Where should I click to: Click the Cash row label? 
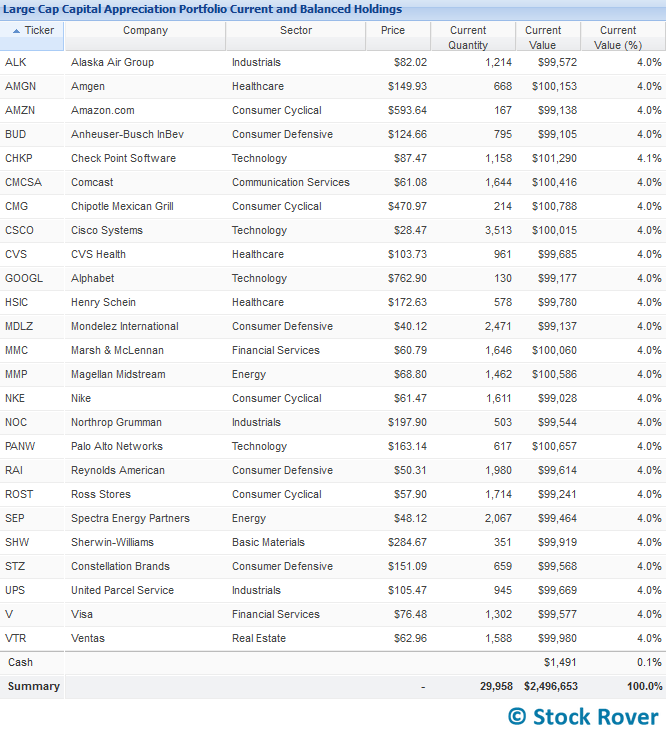click(21, 662)
